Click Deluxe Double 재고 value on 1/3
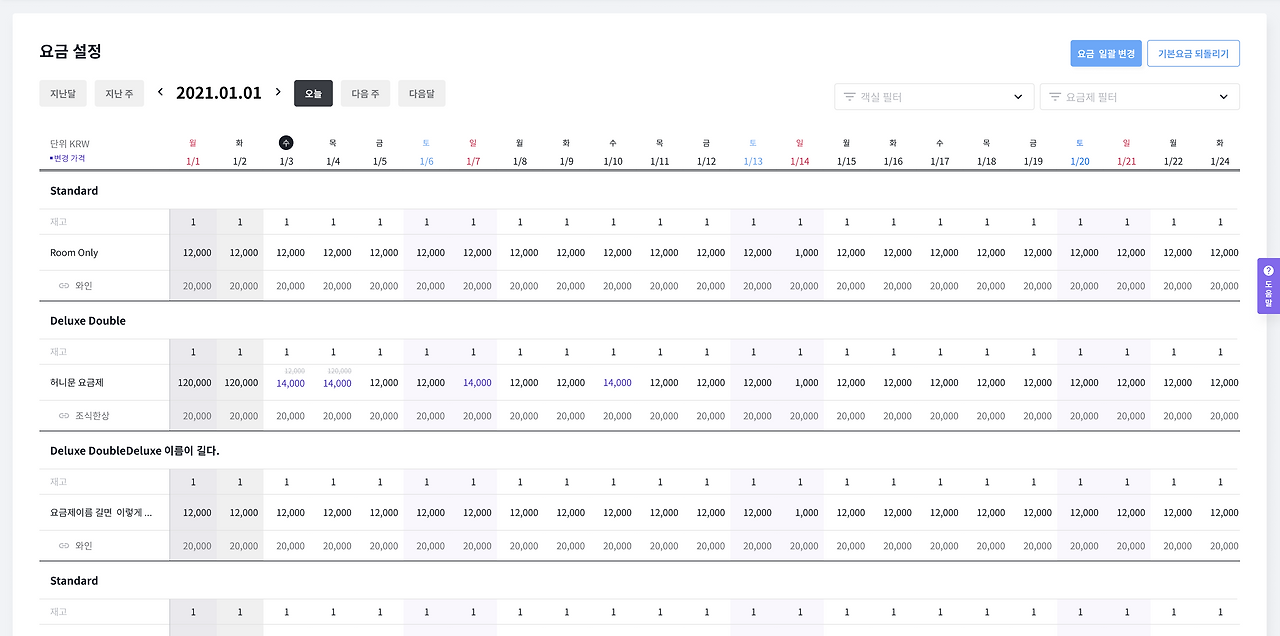 [286, 352]
